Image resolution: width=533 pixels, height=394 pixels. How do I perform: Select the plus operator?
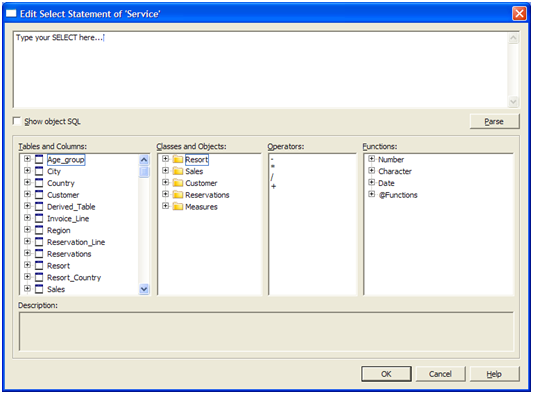tap(274, 186)
